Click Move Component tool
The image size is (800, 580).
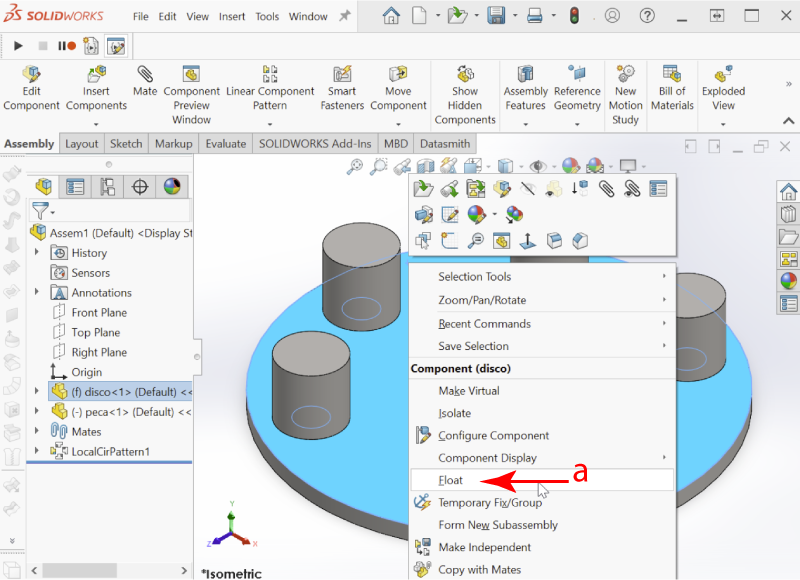(x=398, y=88)
